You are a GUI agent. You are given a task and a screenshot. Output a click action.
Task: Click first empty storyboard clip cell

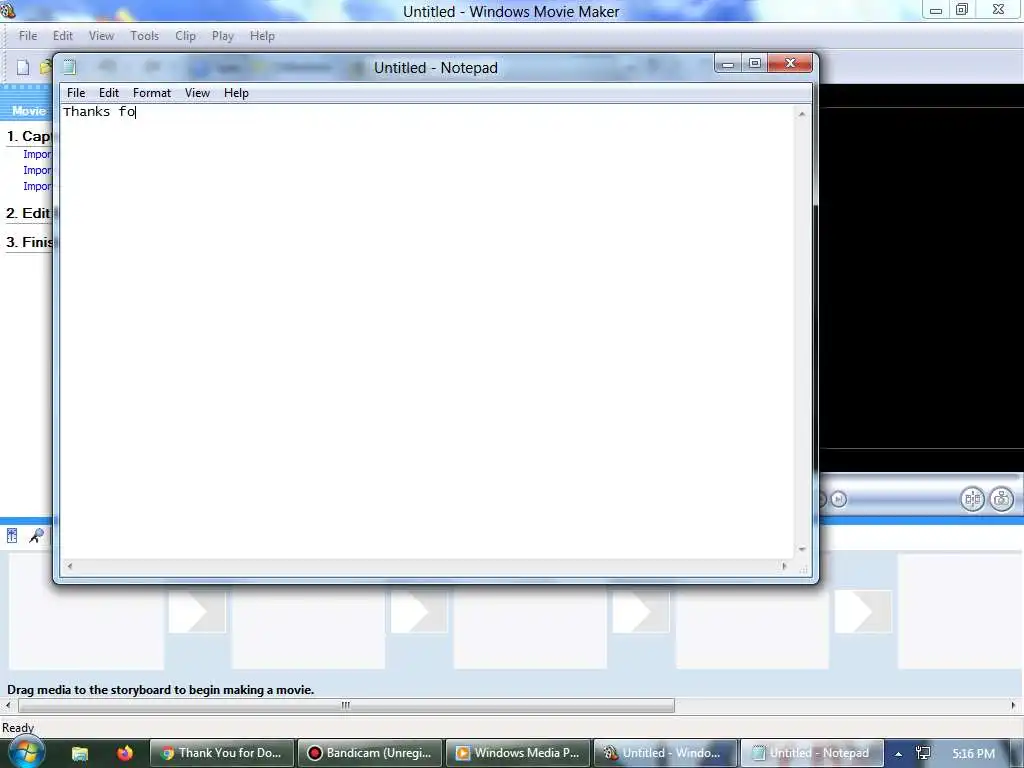[x=86, y=628]
